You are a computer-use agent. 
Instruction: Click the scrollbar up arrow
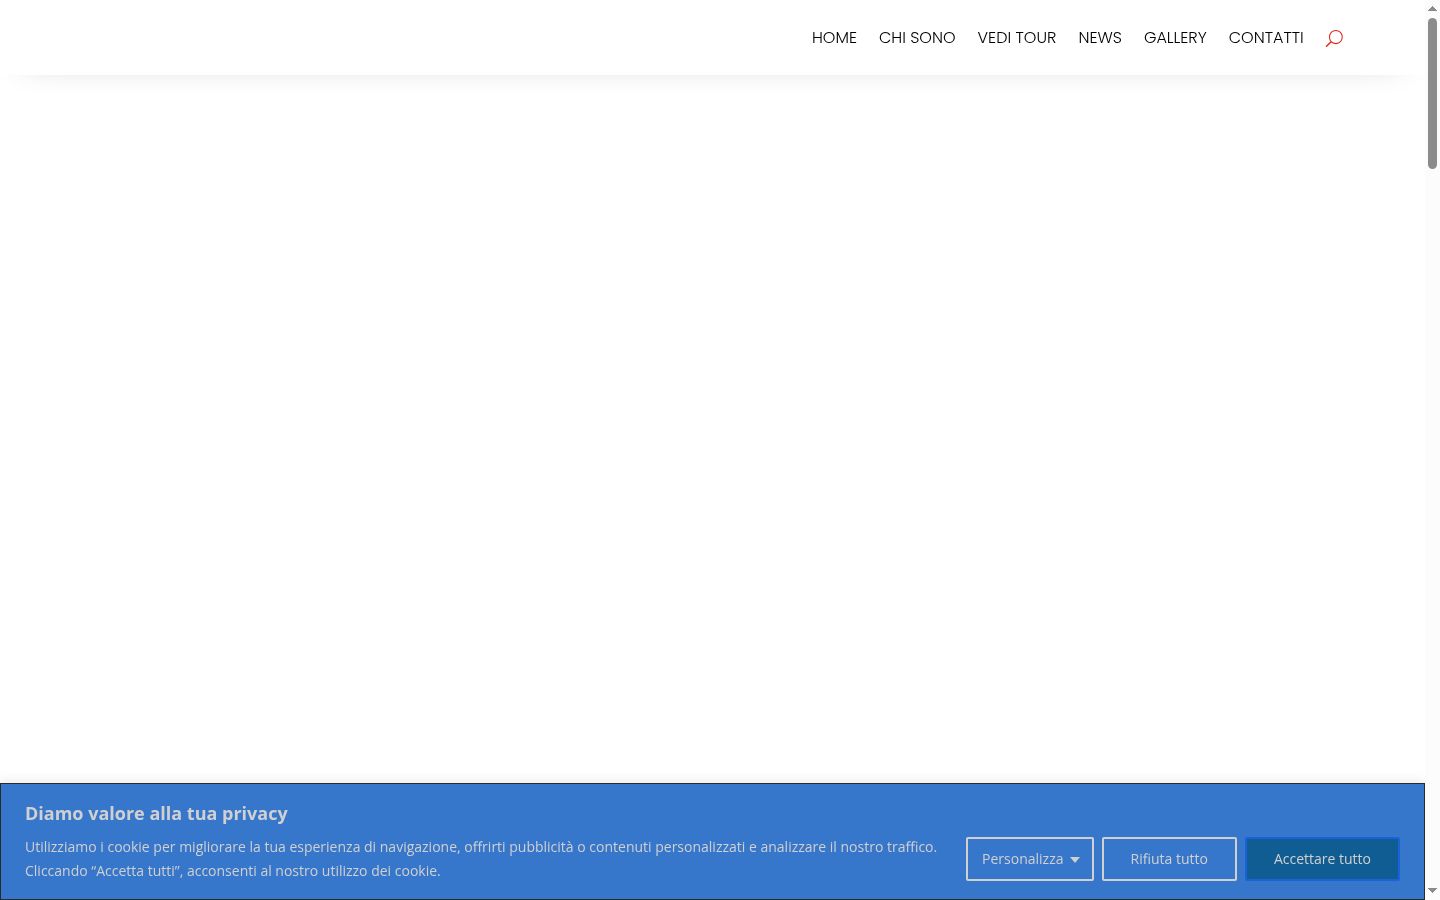pyautogui.click(x=1432, y=8)
